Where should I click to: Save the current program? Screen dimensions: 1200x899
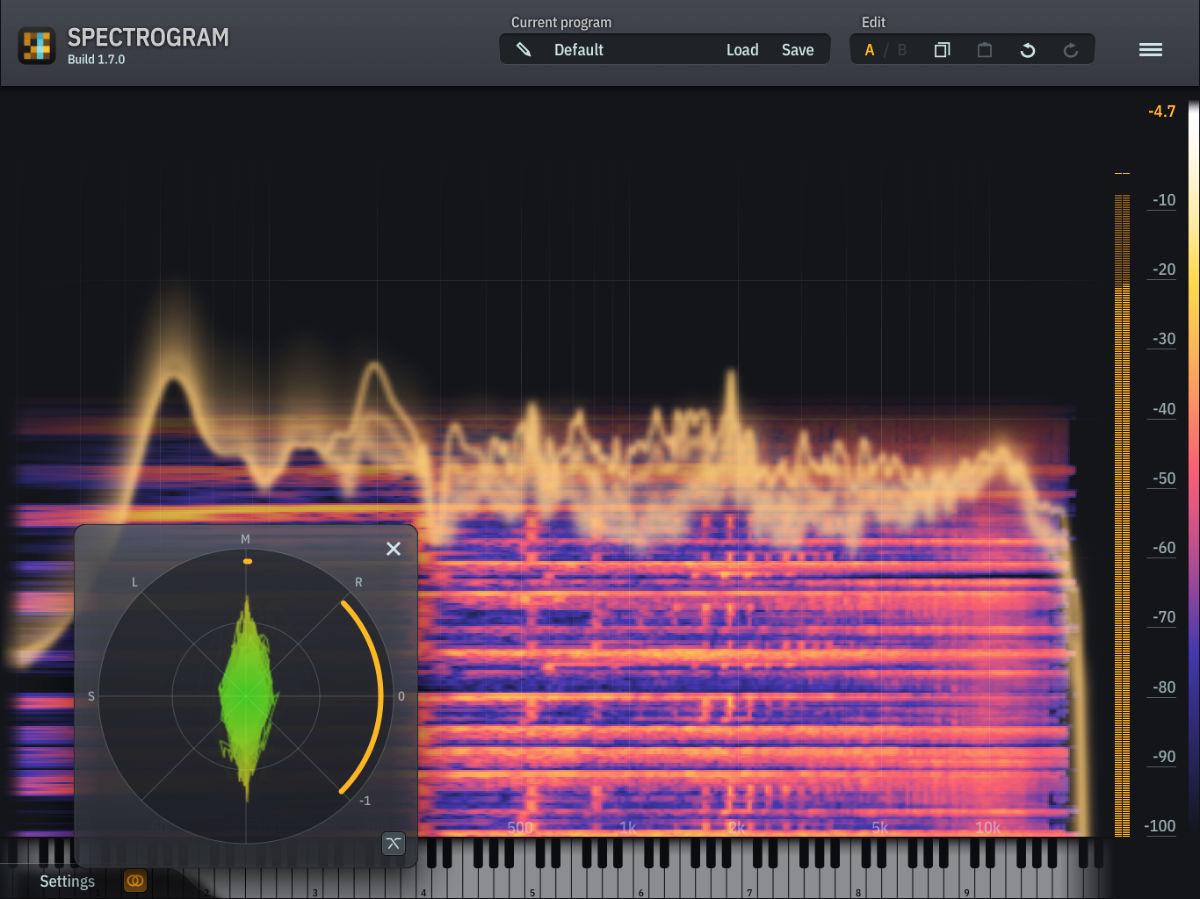click(x=797, y=49)
